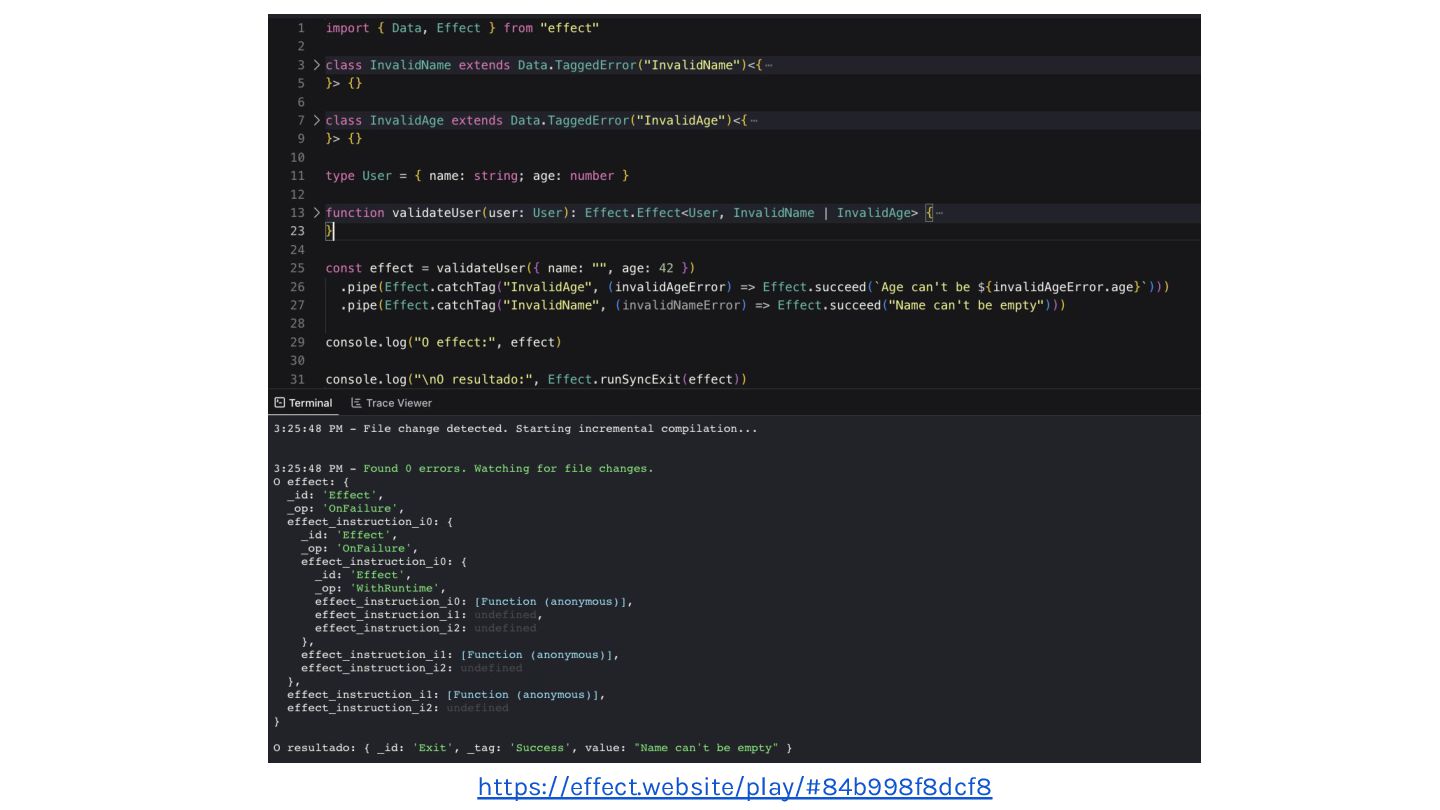Click the 'O resultado' output line
The image size is (1440, 810).
point(532,748)
